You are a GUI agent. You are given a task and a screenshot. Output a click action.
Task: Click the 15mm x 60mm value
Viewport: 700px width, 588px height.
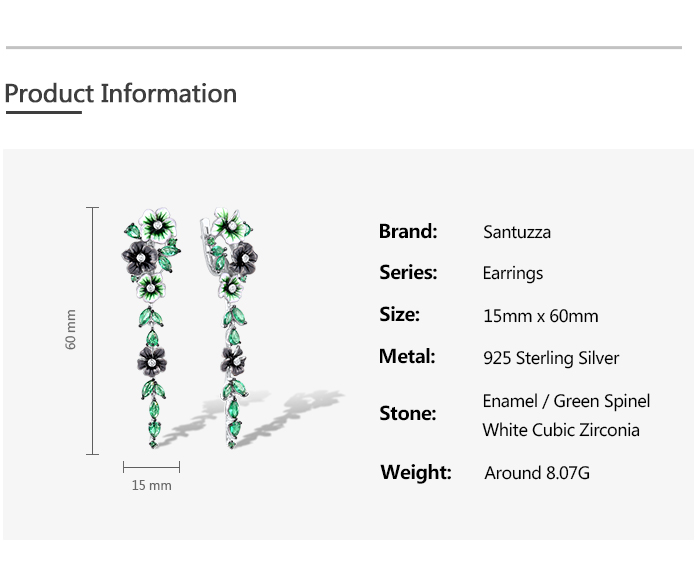tap(540, 316)
